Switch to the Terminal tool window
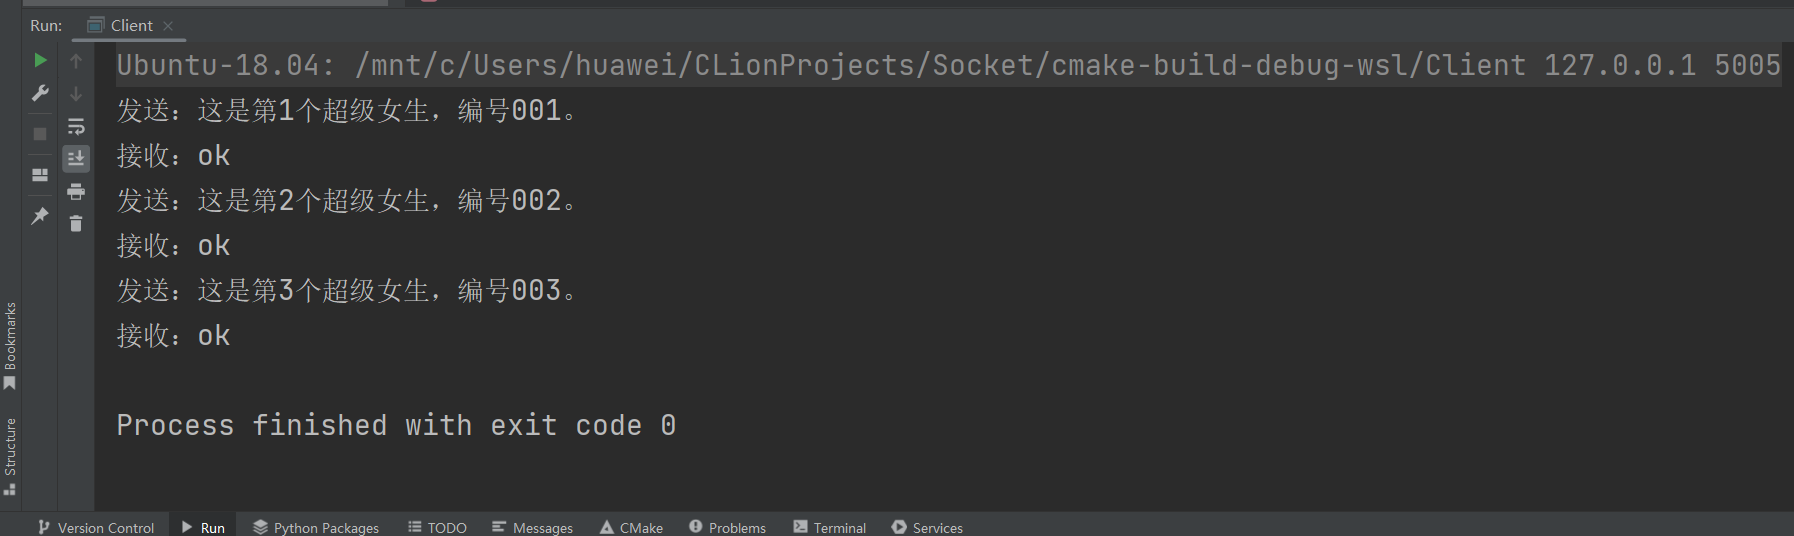1794x536 pixels. coord(829,527)
